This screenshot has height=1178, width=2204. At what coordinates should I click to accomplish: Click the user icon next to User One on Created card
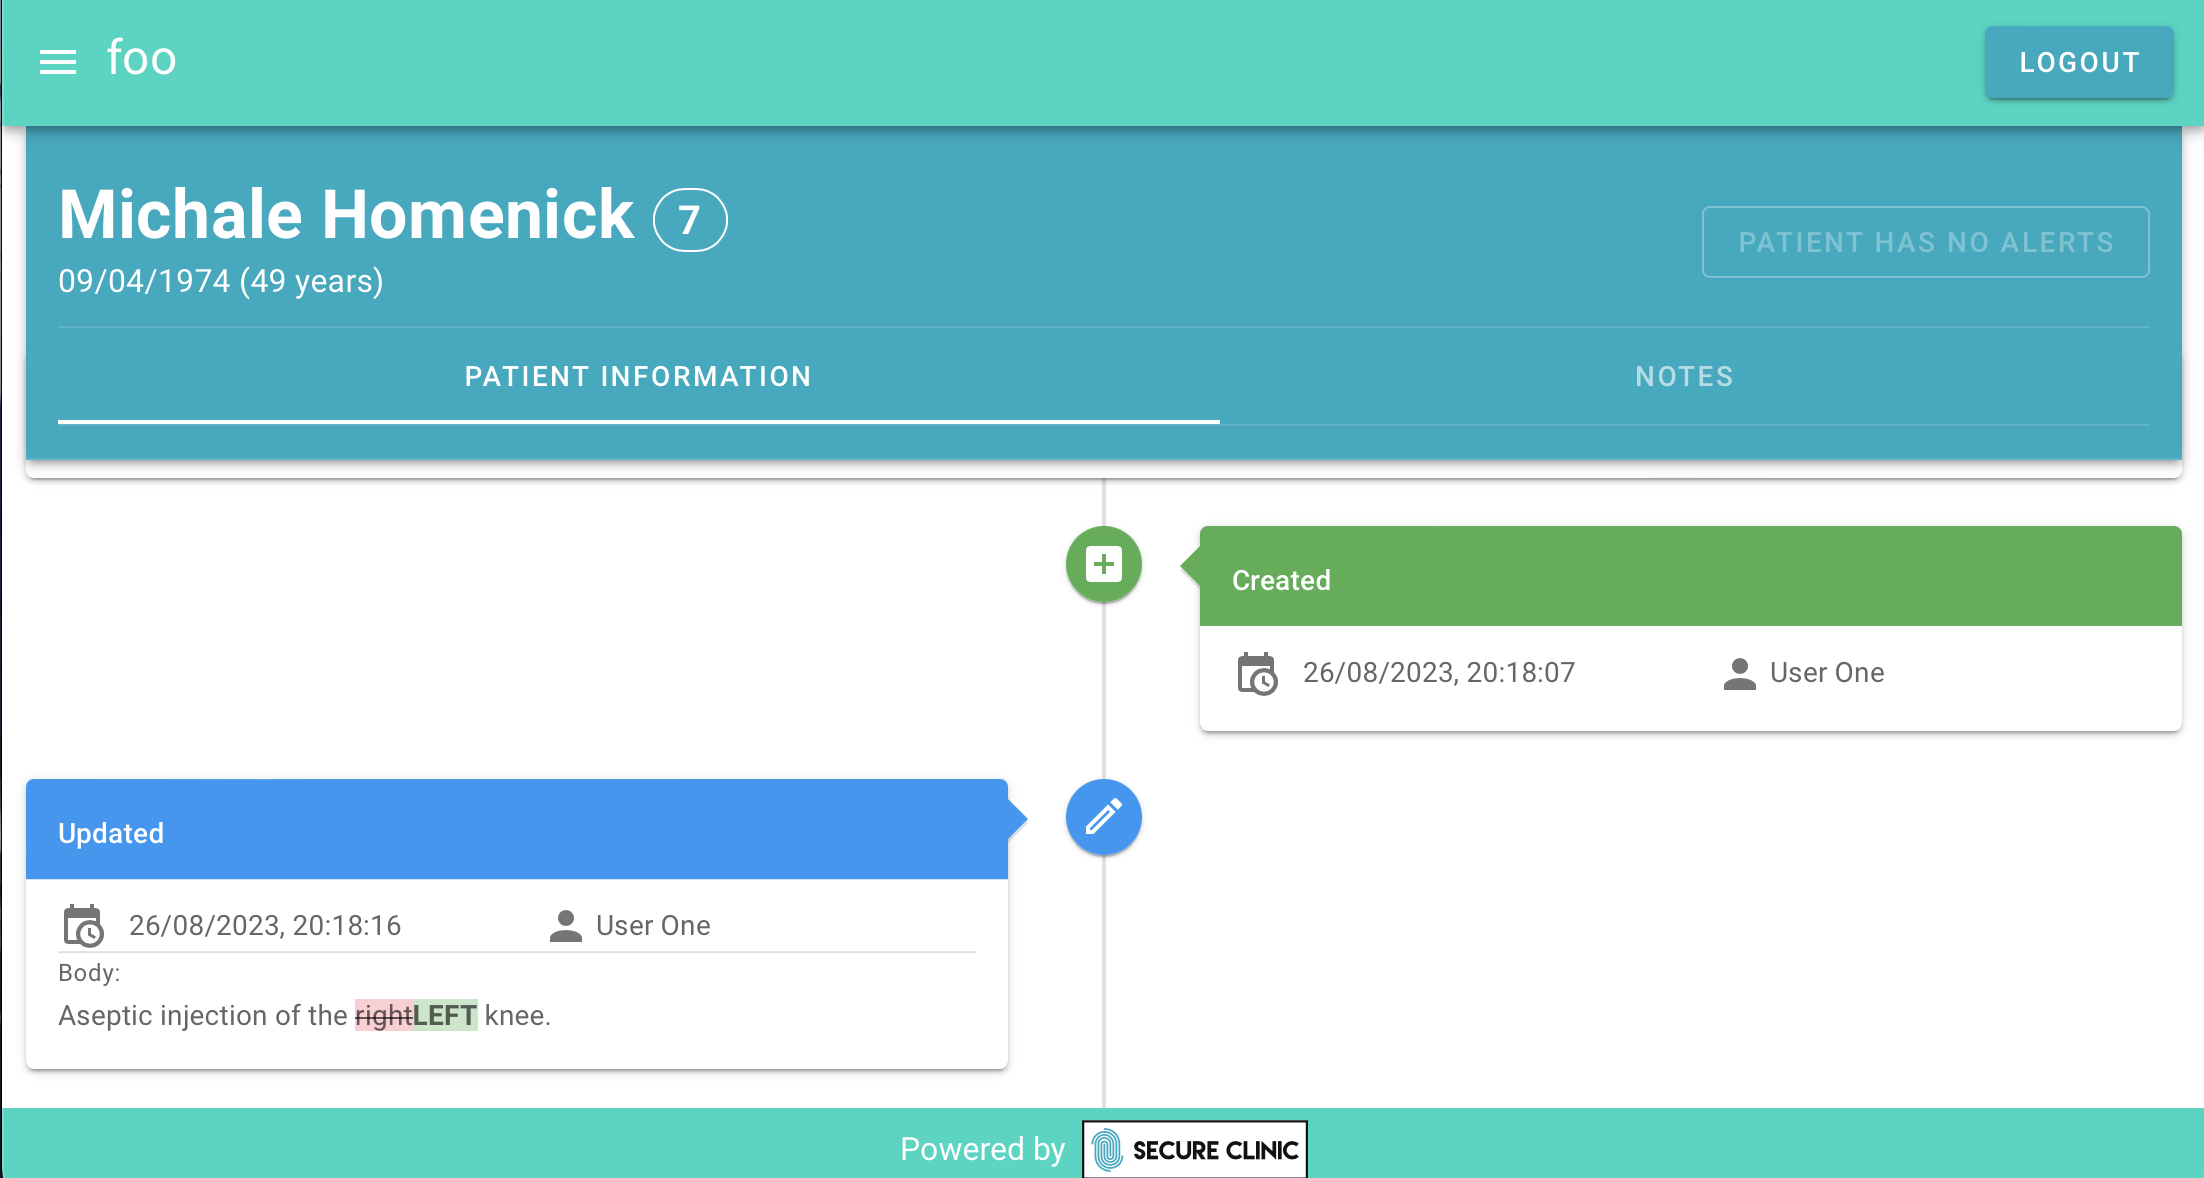1738,673
